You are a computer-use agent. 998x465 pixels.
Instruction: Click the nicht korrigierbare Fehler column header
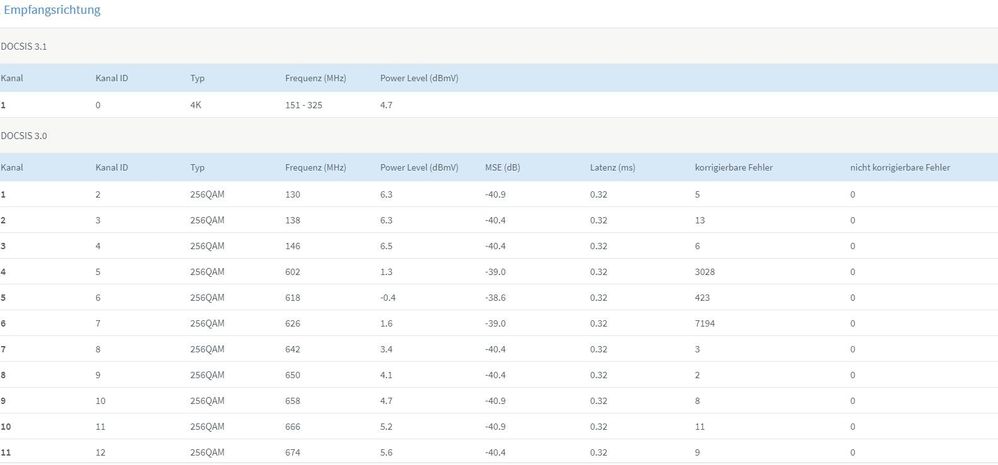[x=900, y=168]
